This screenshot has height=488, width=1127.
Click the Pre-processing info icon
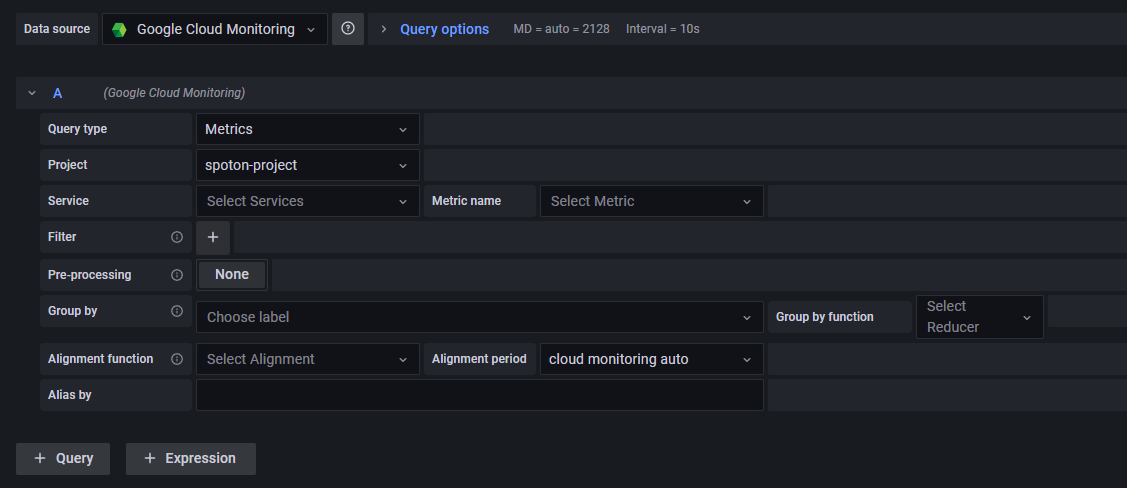[x=177, y=275]
